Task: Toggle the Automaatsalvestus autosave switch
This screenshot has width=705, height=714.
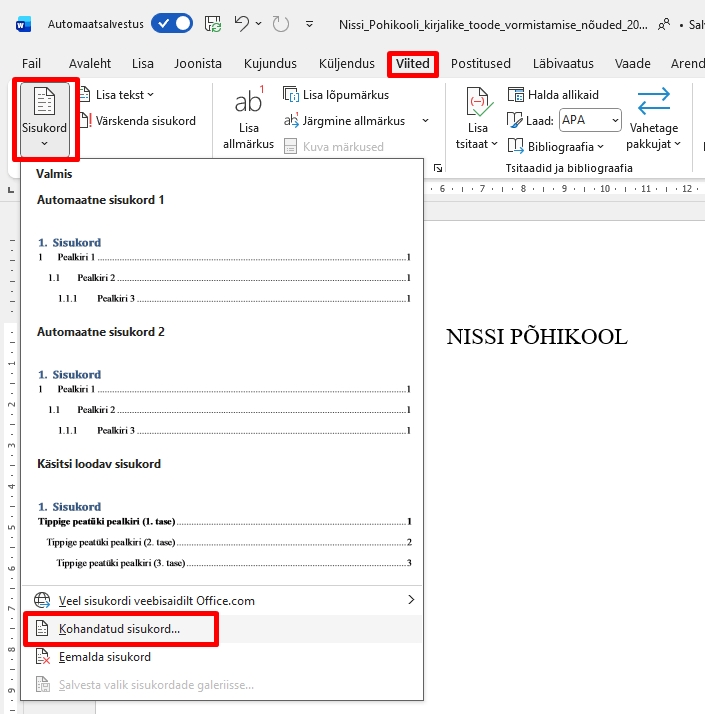Action: 171,23
